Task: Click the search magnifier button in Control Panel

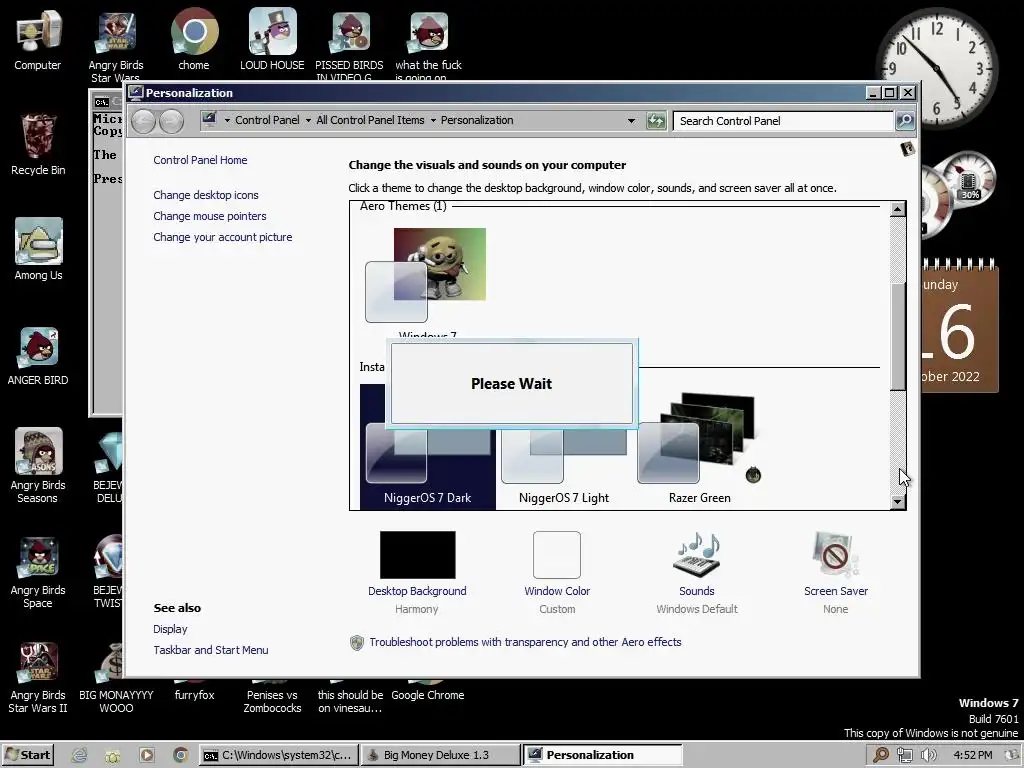Action: [x=905, y=120]
